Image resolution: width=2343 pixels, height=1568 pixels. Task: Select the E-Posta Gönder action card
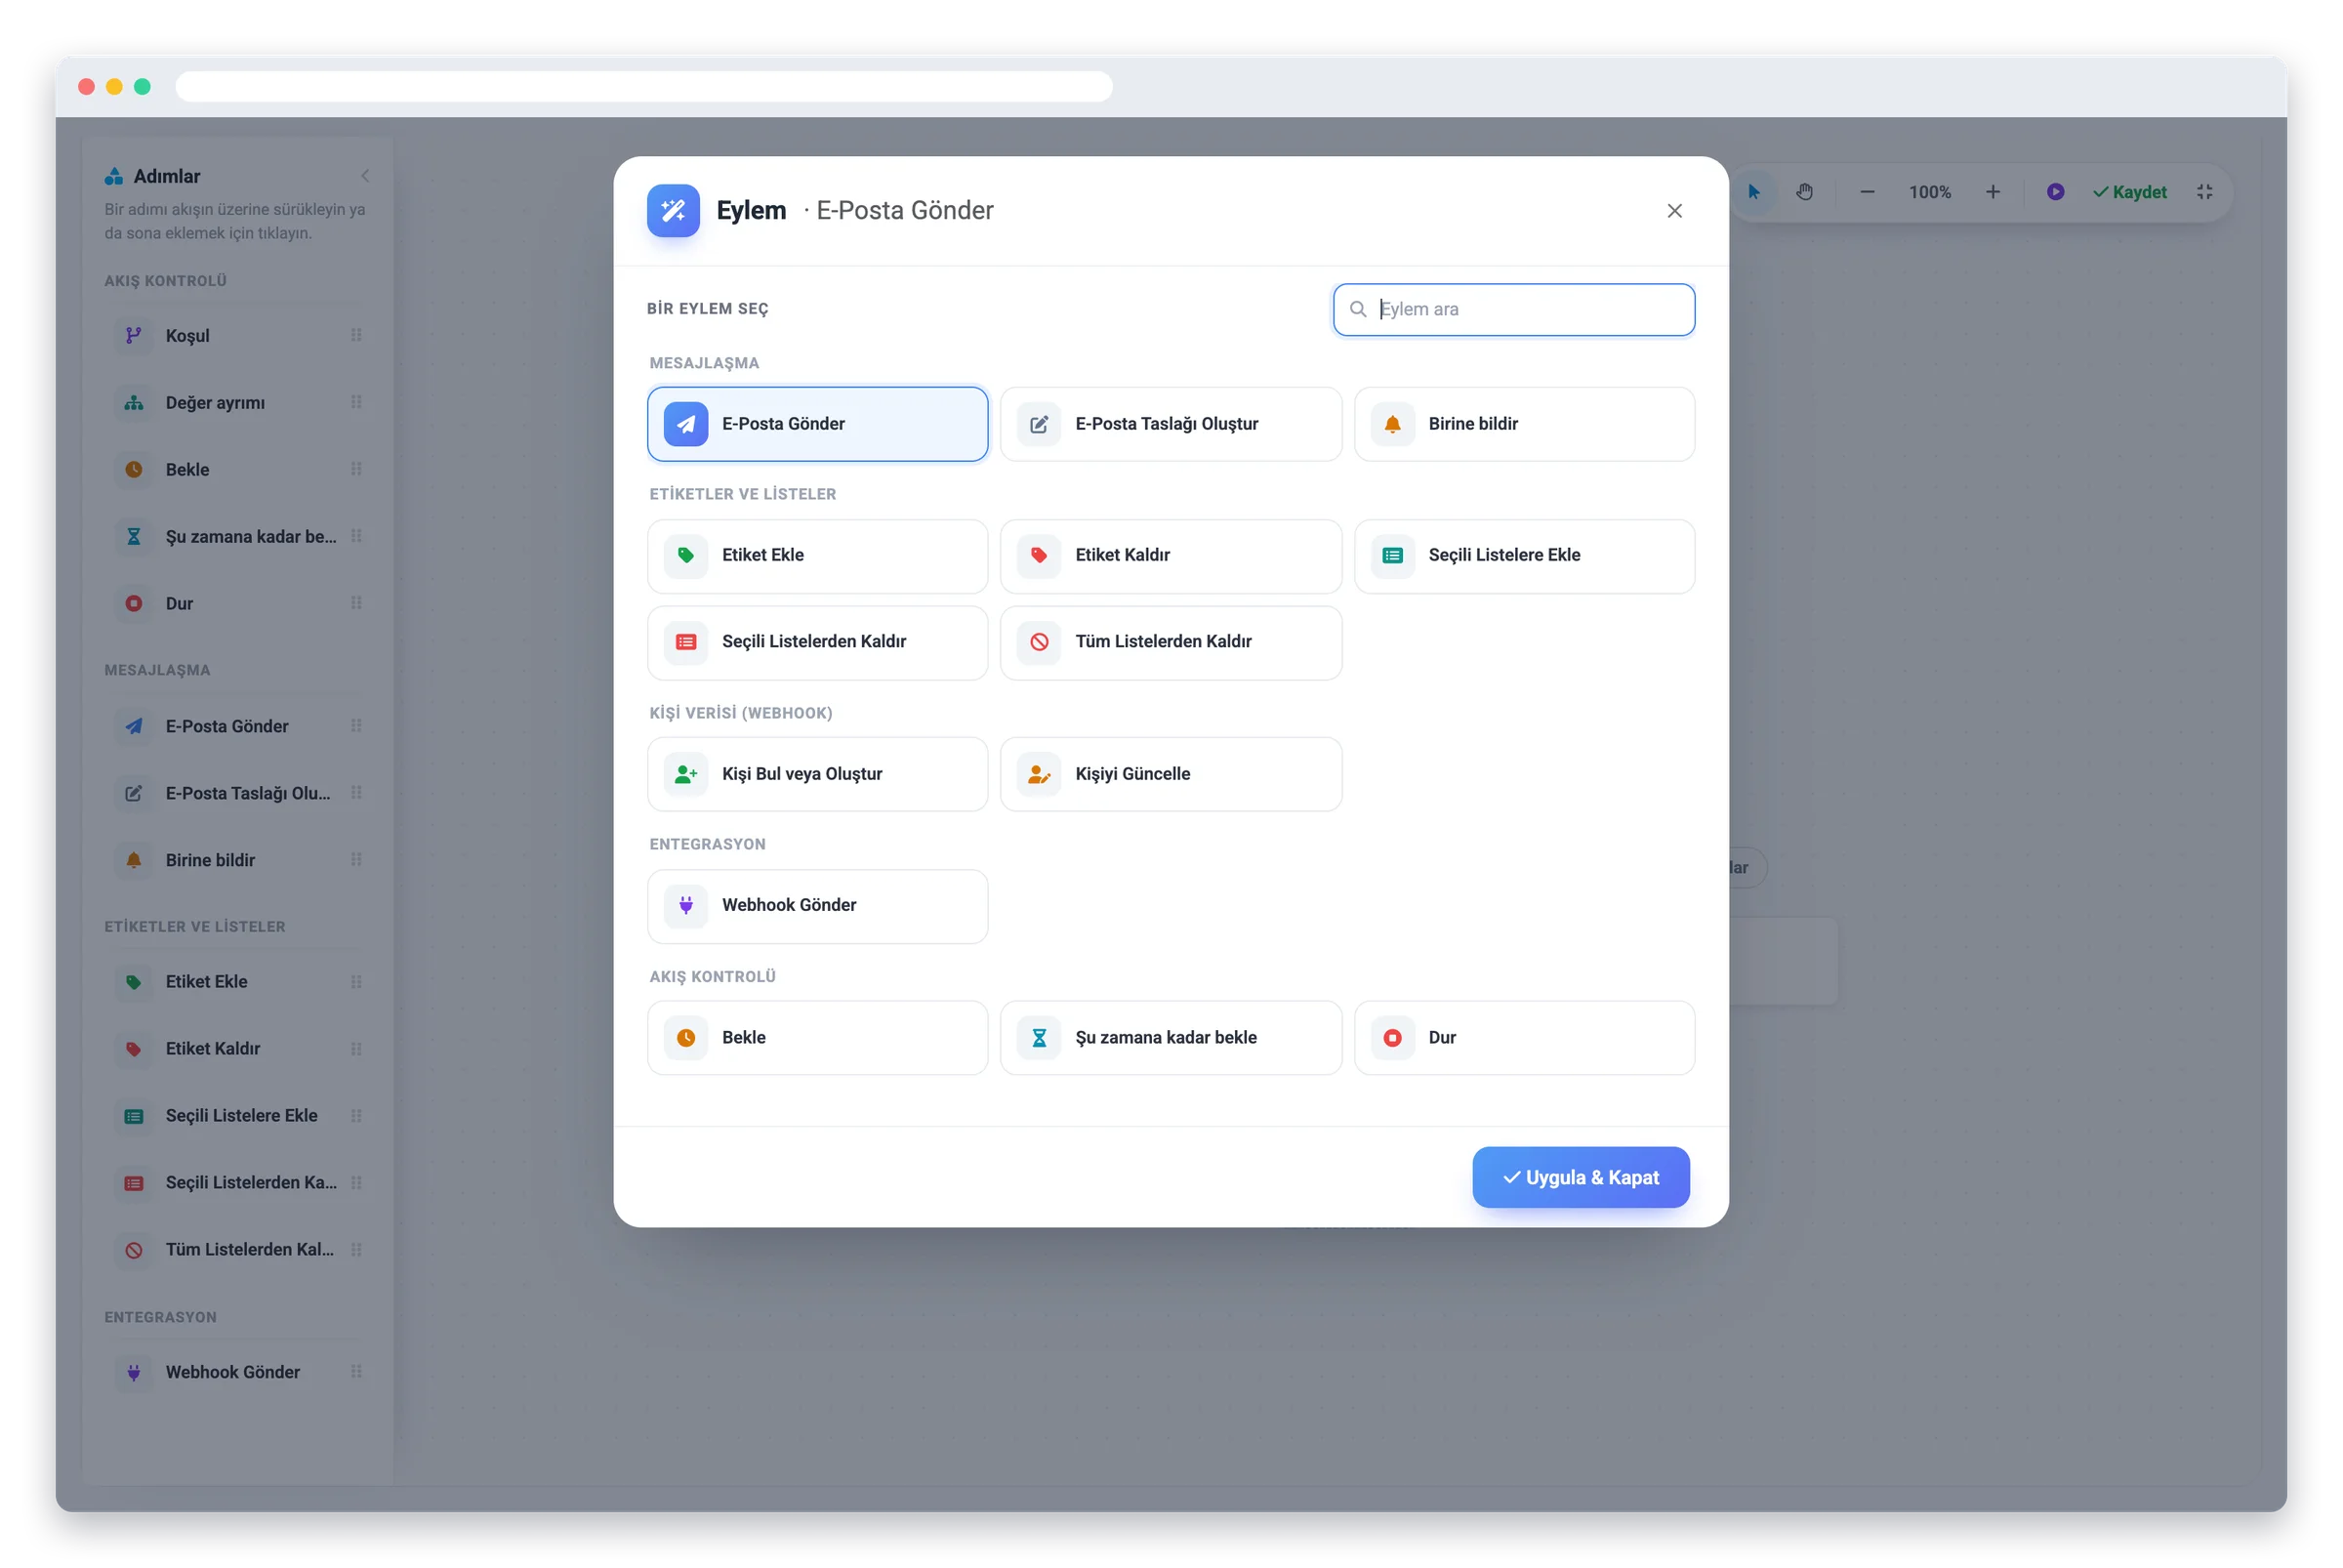(x=817, y=424)
